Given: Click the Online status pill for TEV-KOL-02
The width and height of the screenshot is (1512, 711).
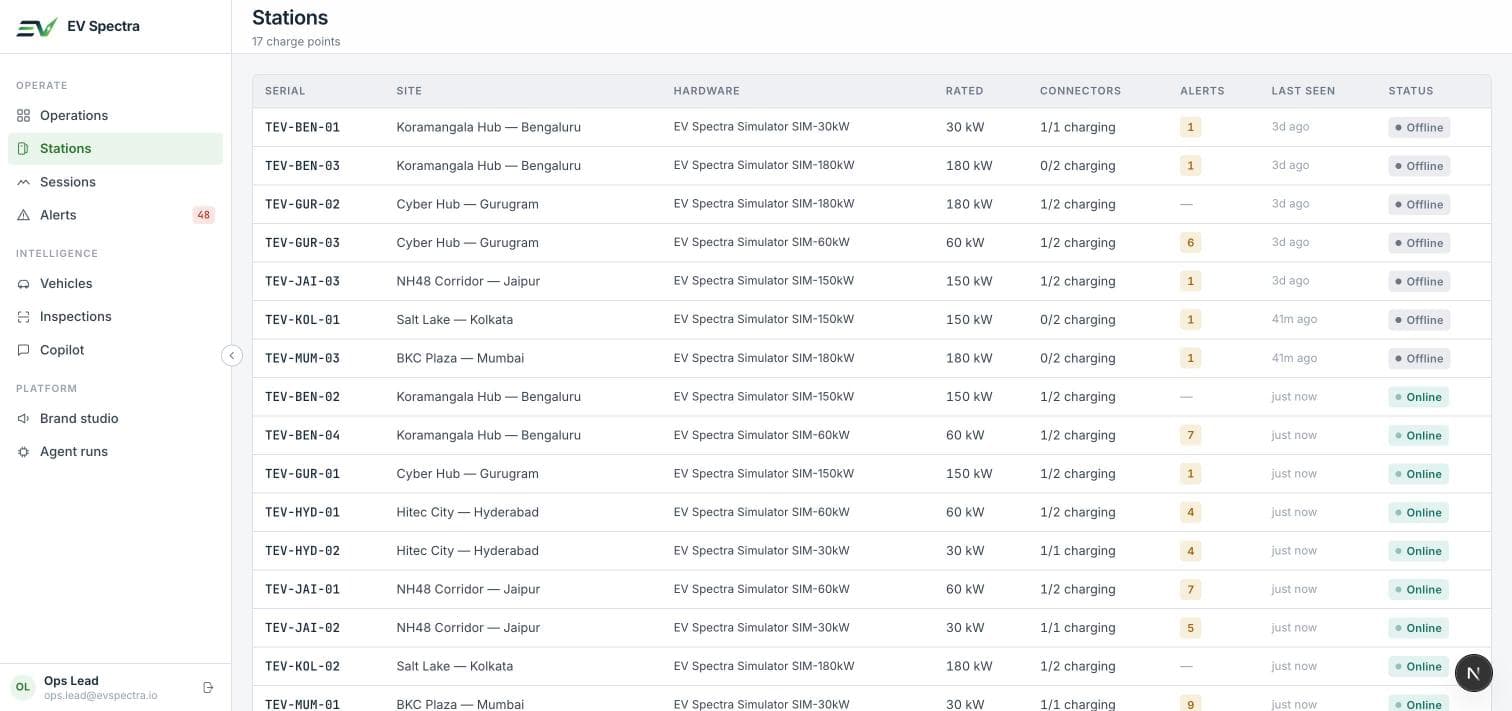Looking at the screenshot, I should pos(1418,666).
